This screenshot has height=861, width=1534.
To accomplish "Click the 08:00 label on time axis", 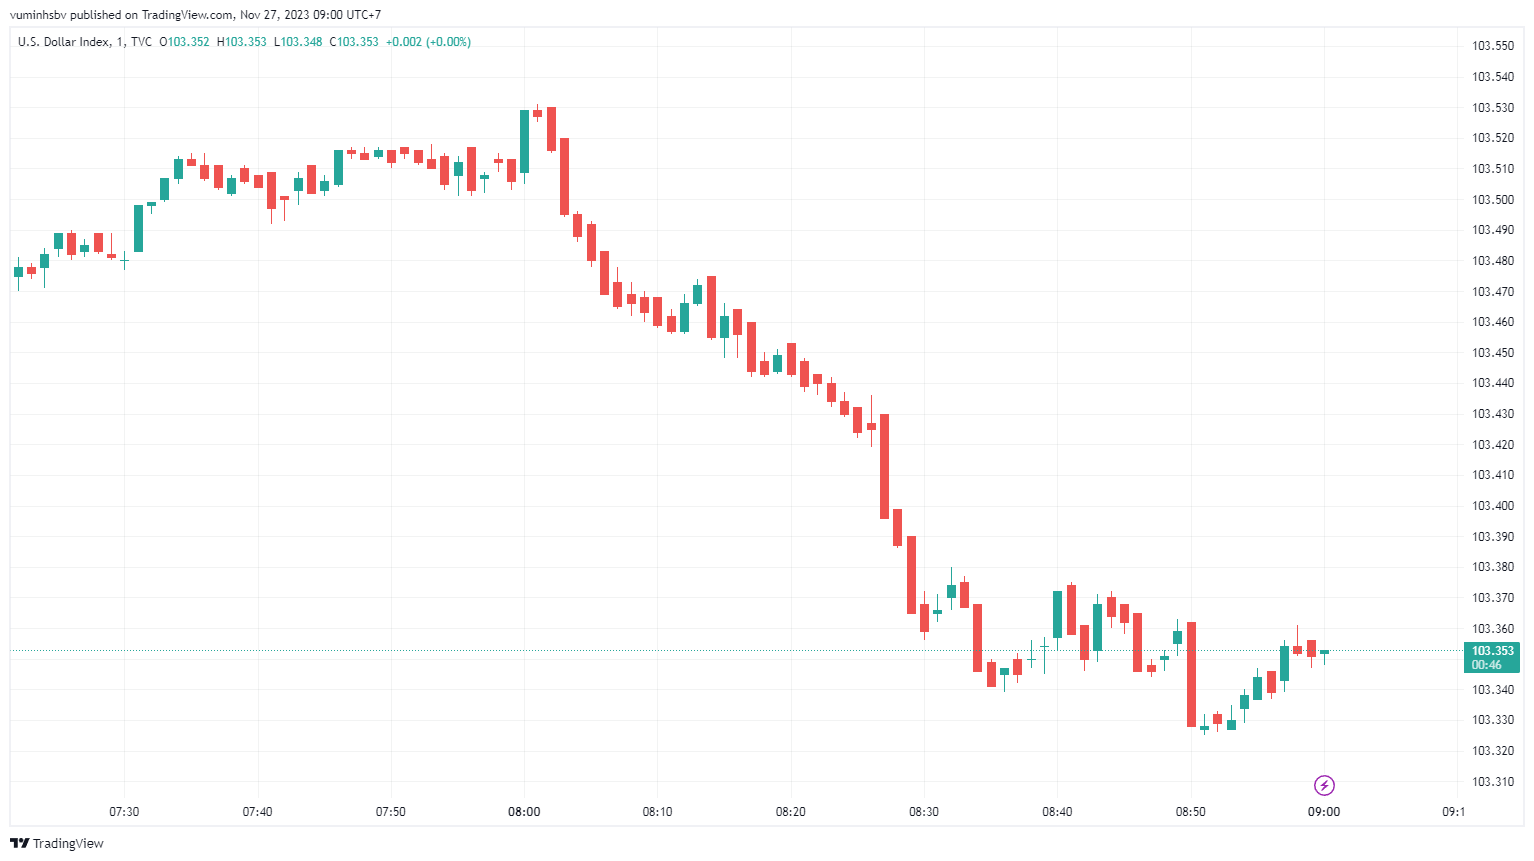I will tap(524, 812).
